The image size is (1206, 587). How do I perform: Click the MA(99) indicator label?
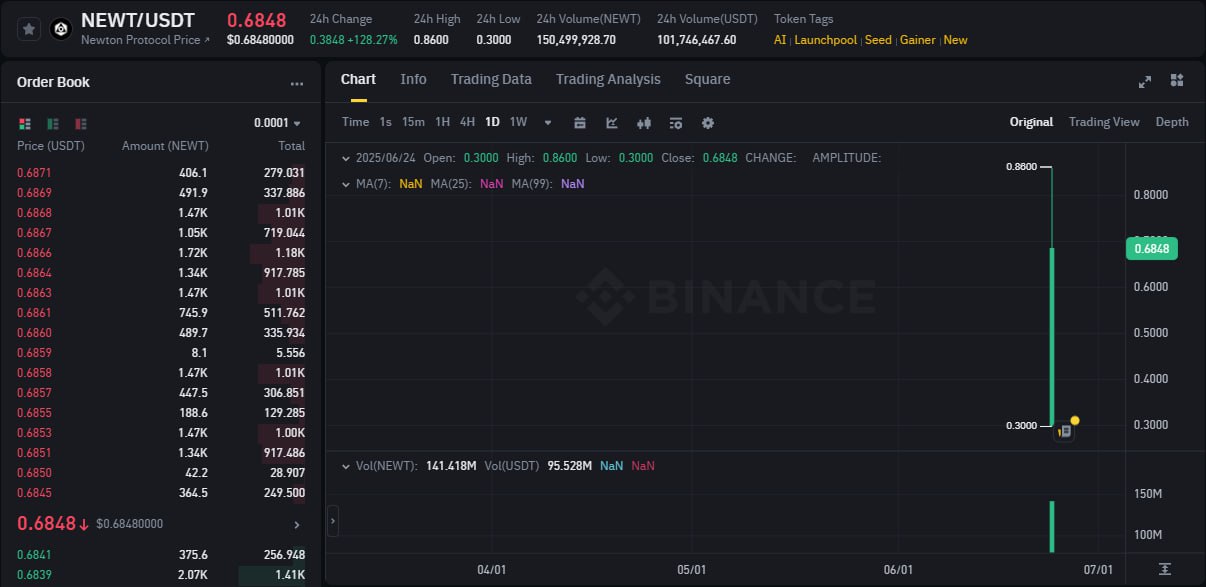(533, 184)
